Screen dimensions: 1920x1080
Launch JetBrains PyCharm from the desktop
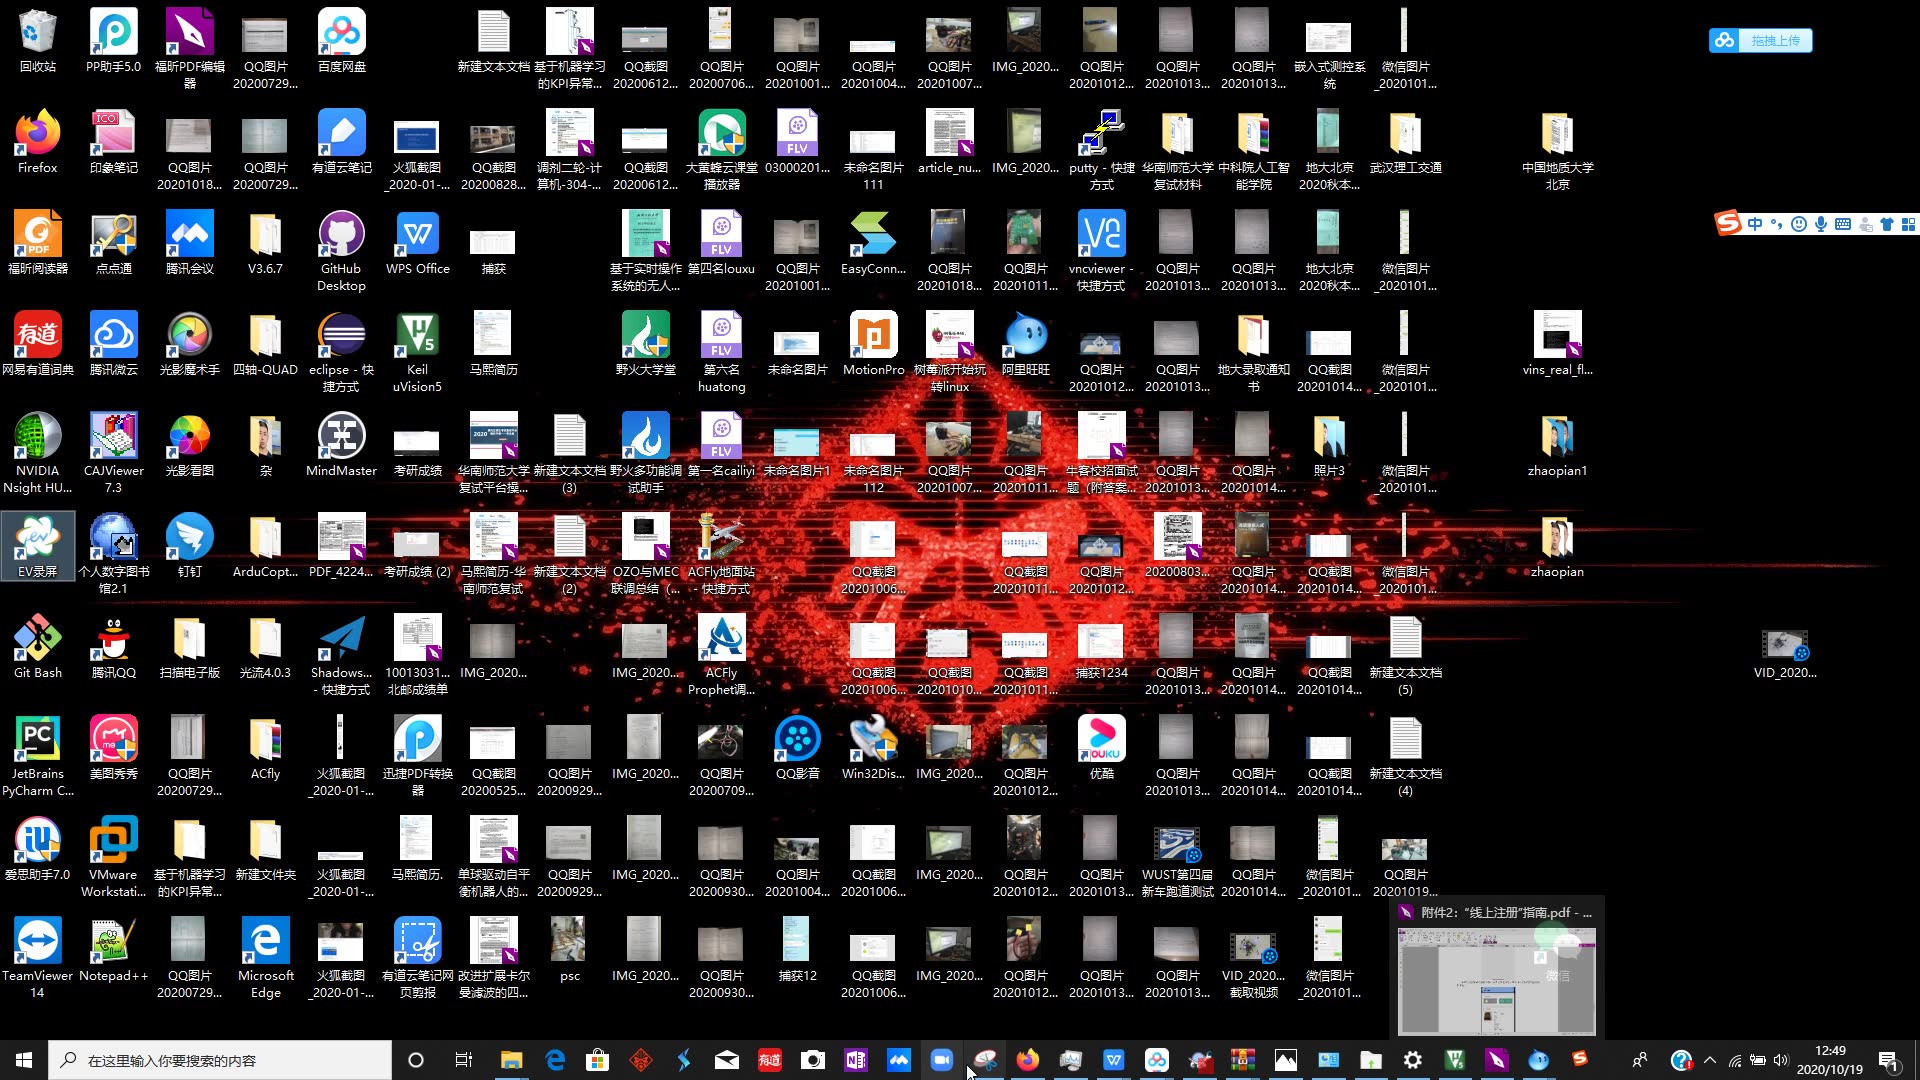click(37, 755)
